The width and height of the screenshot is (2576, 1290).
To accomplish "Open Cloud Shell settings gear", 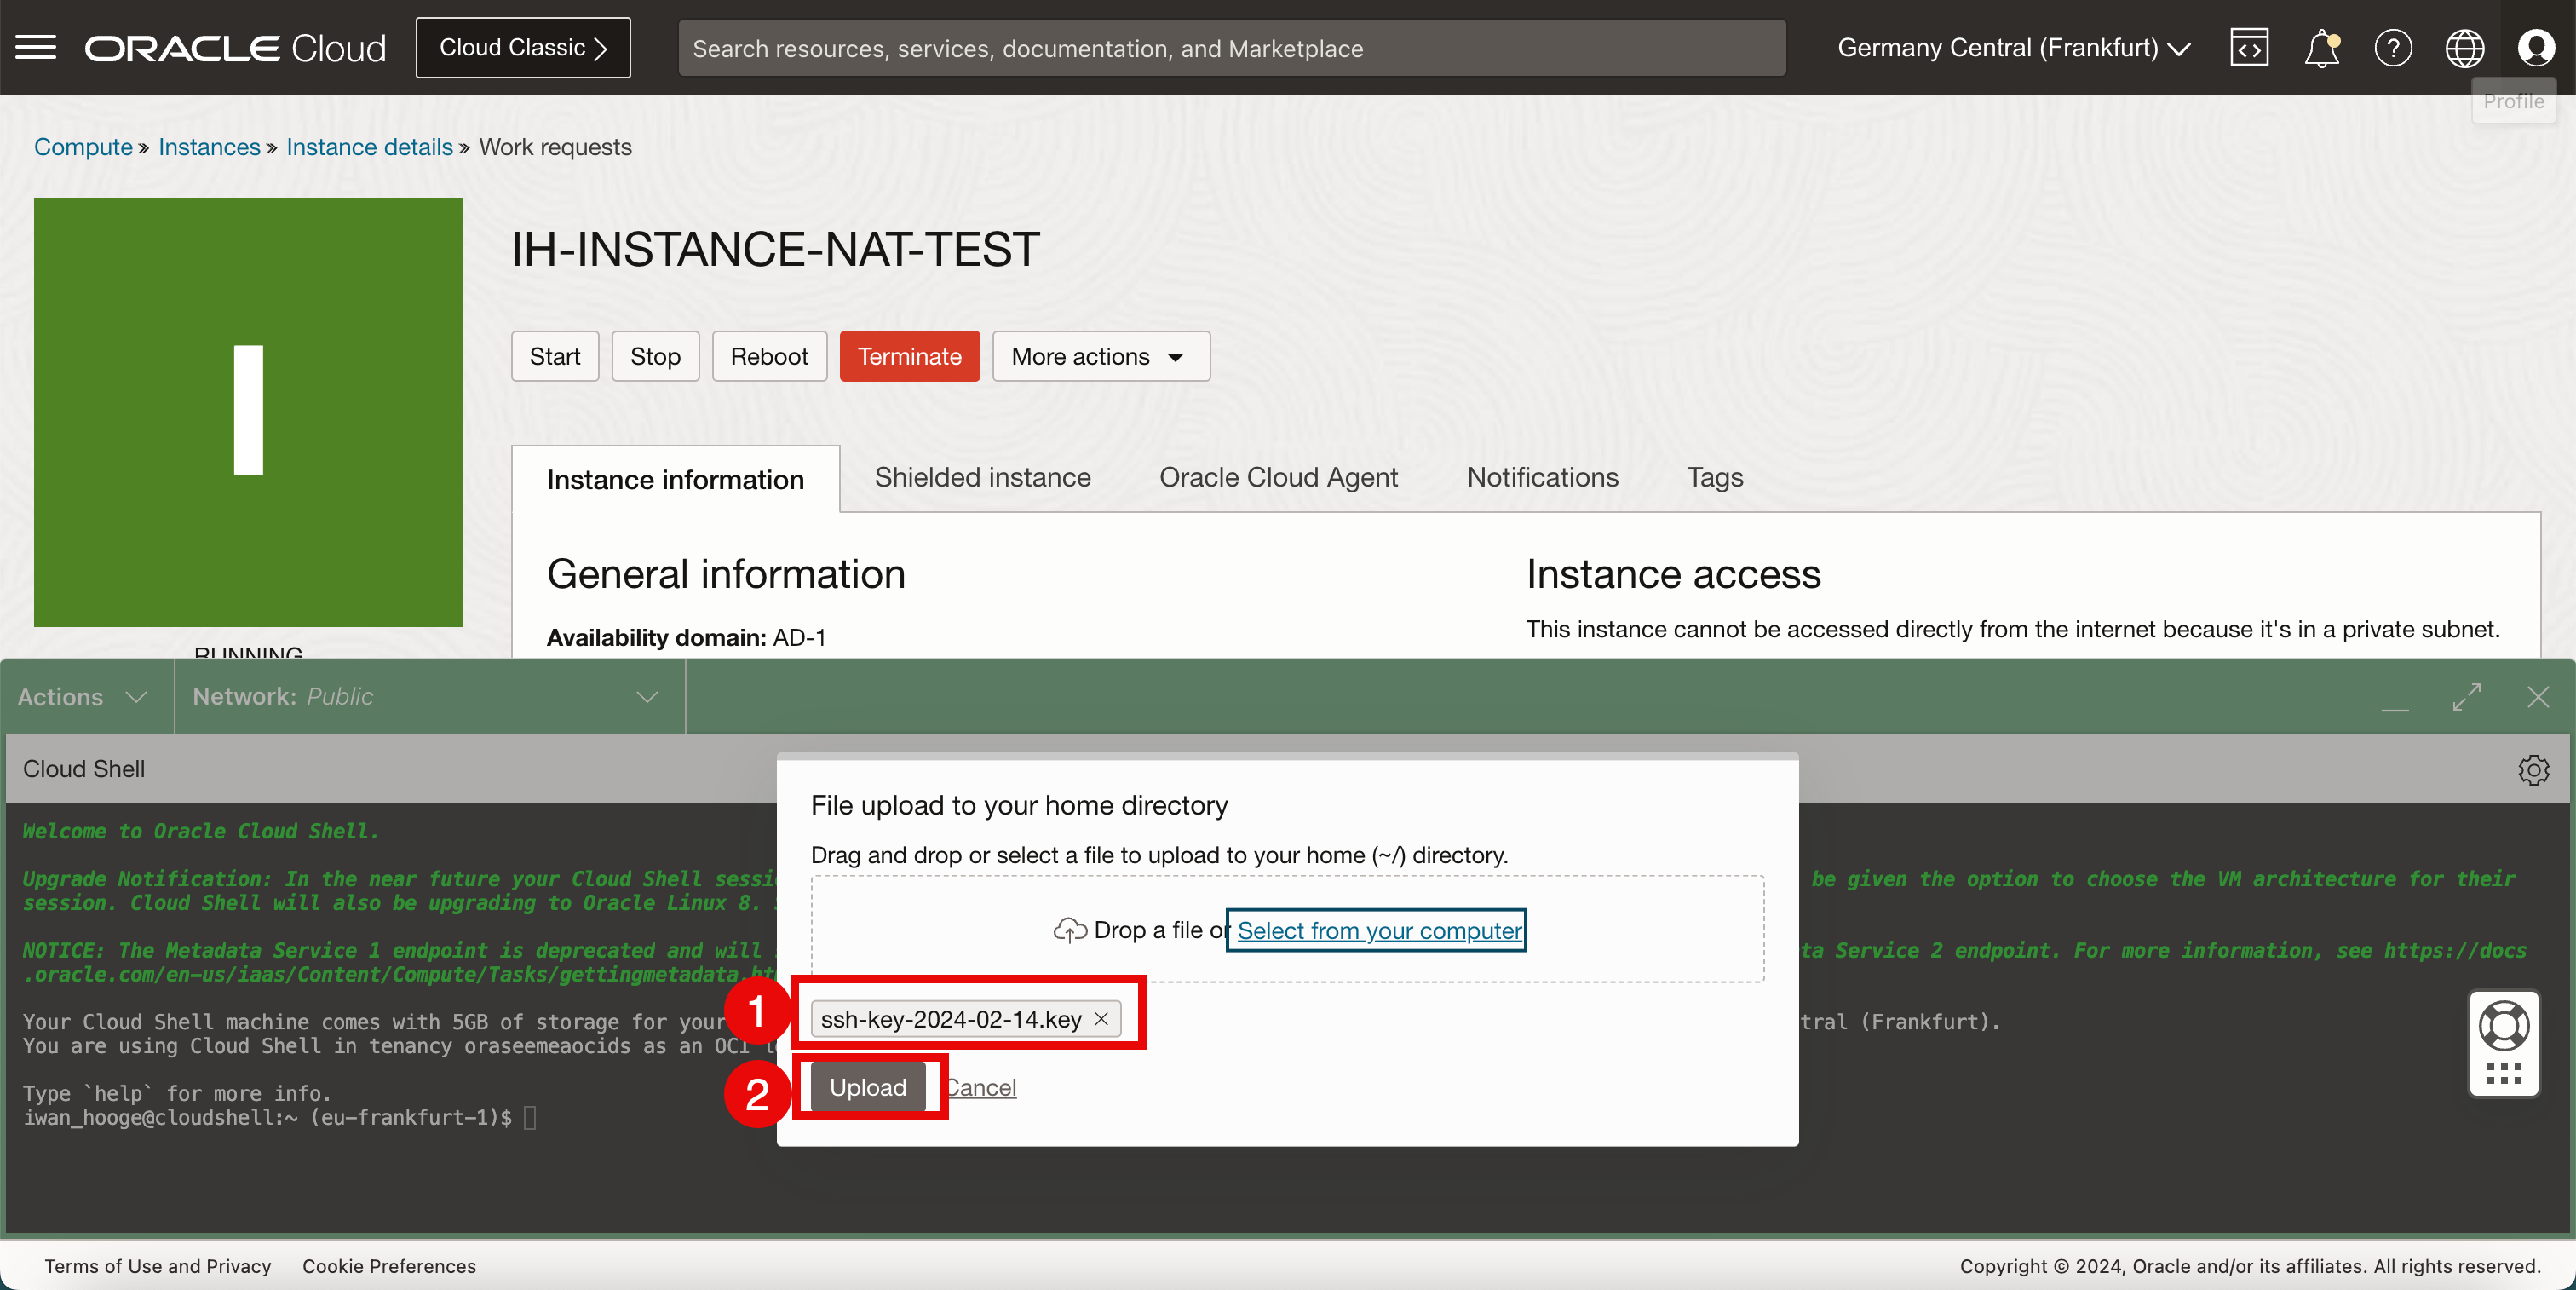I will [x=2533, y=769].
